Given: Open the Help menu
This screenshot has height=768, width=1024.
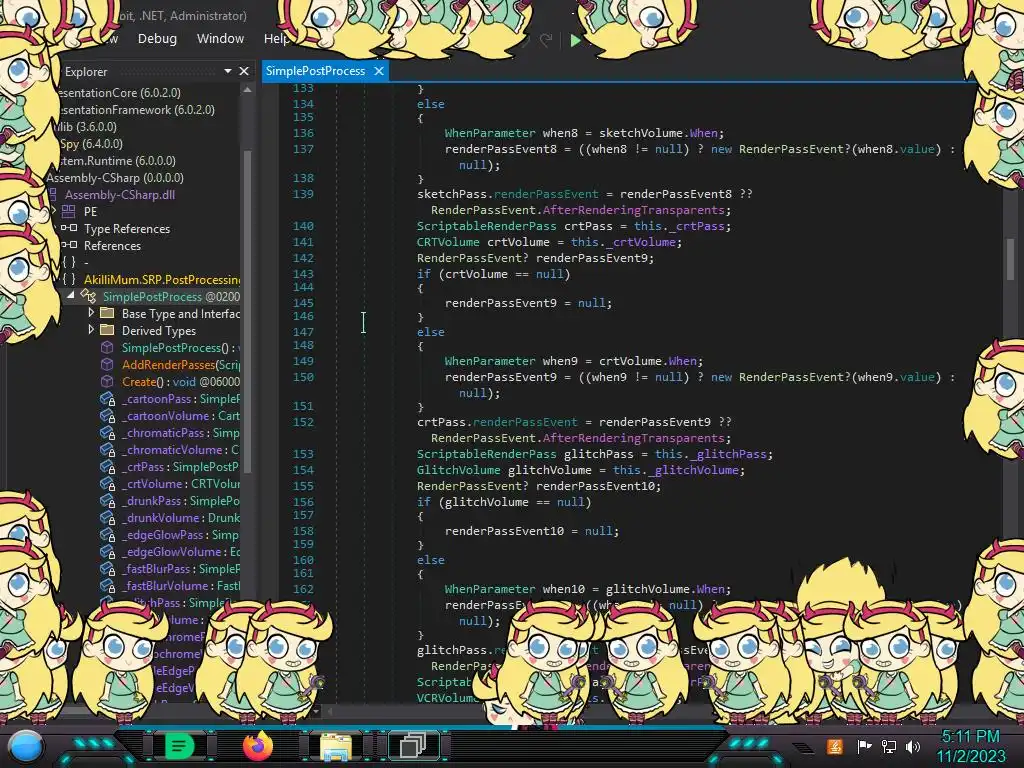Looking at the screenshot, I should click(x=276, y=39).
